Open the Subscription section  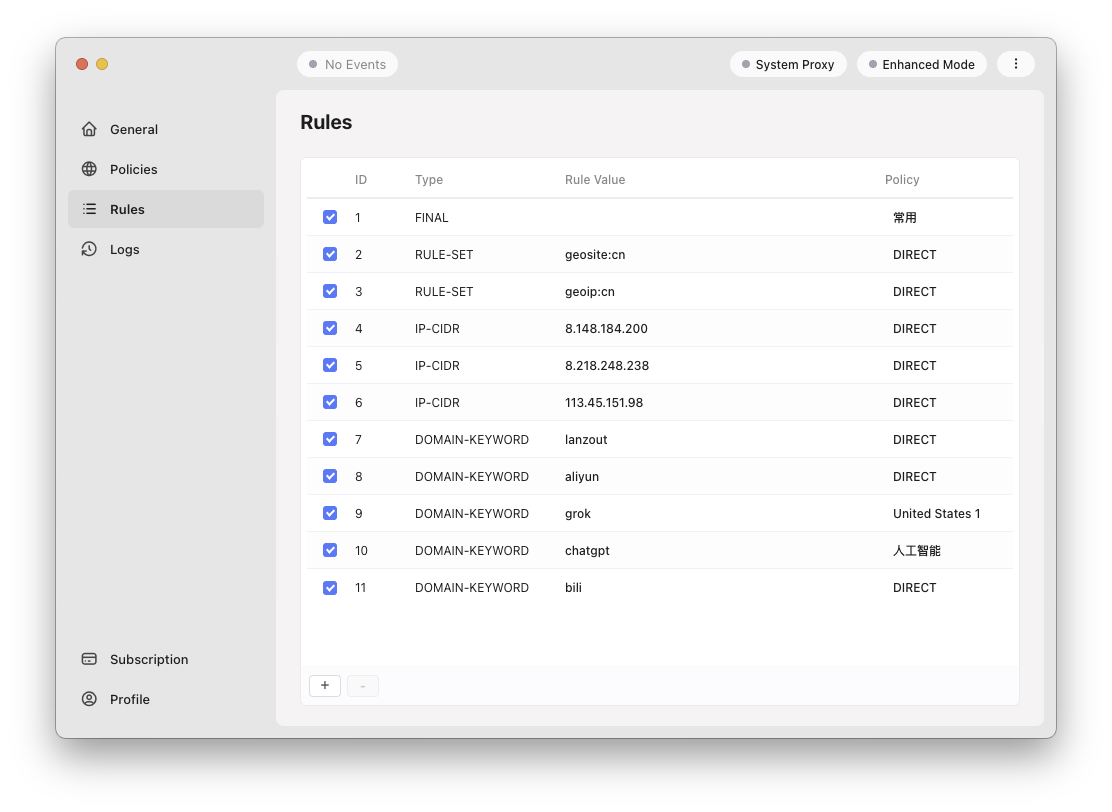tap(148, 659)
